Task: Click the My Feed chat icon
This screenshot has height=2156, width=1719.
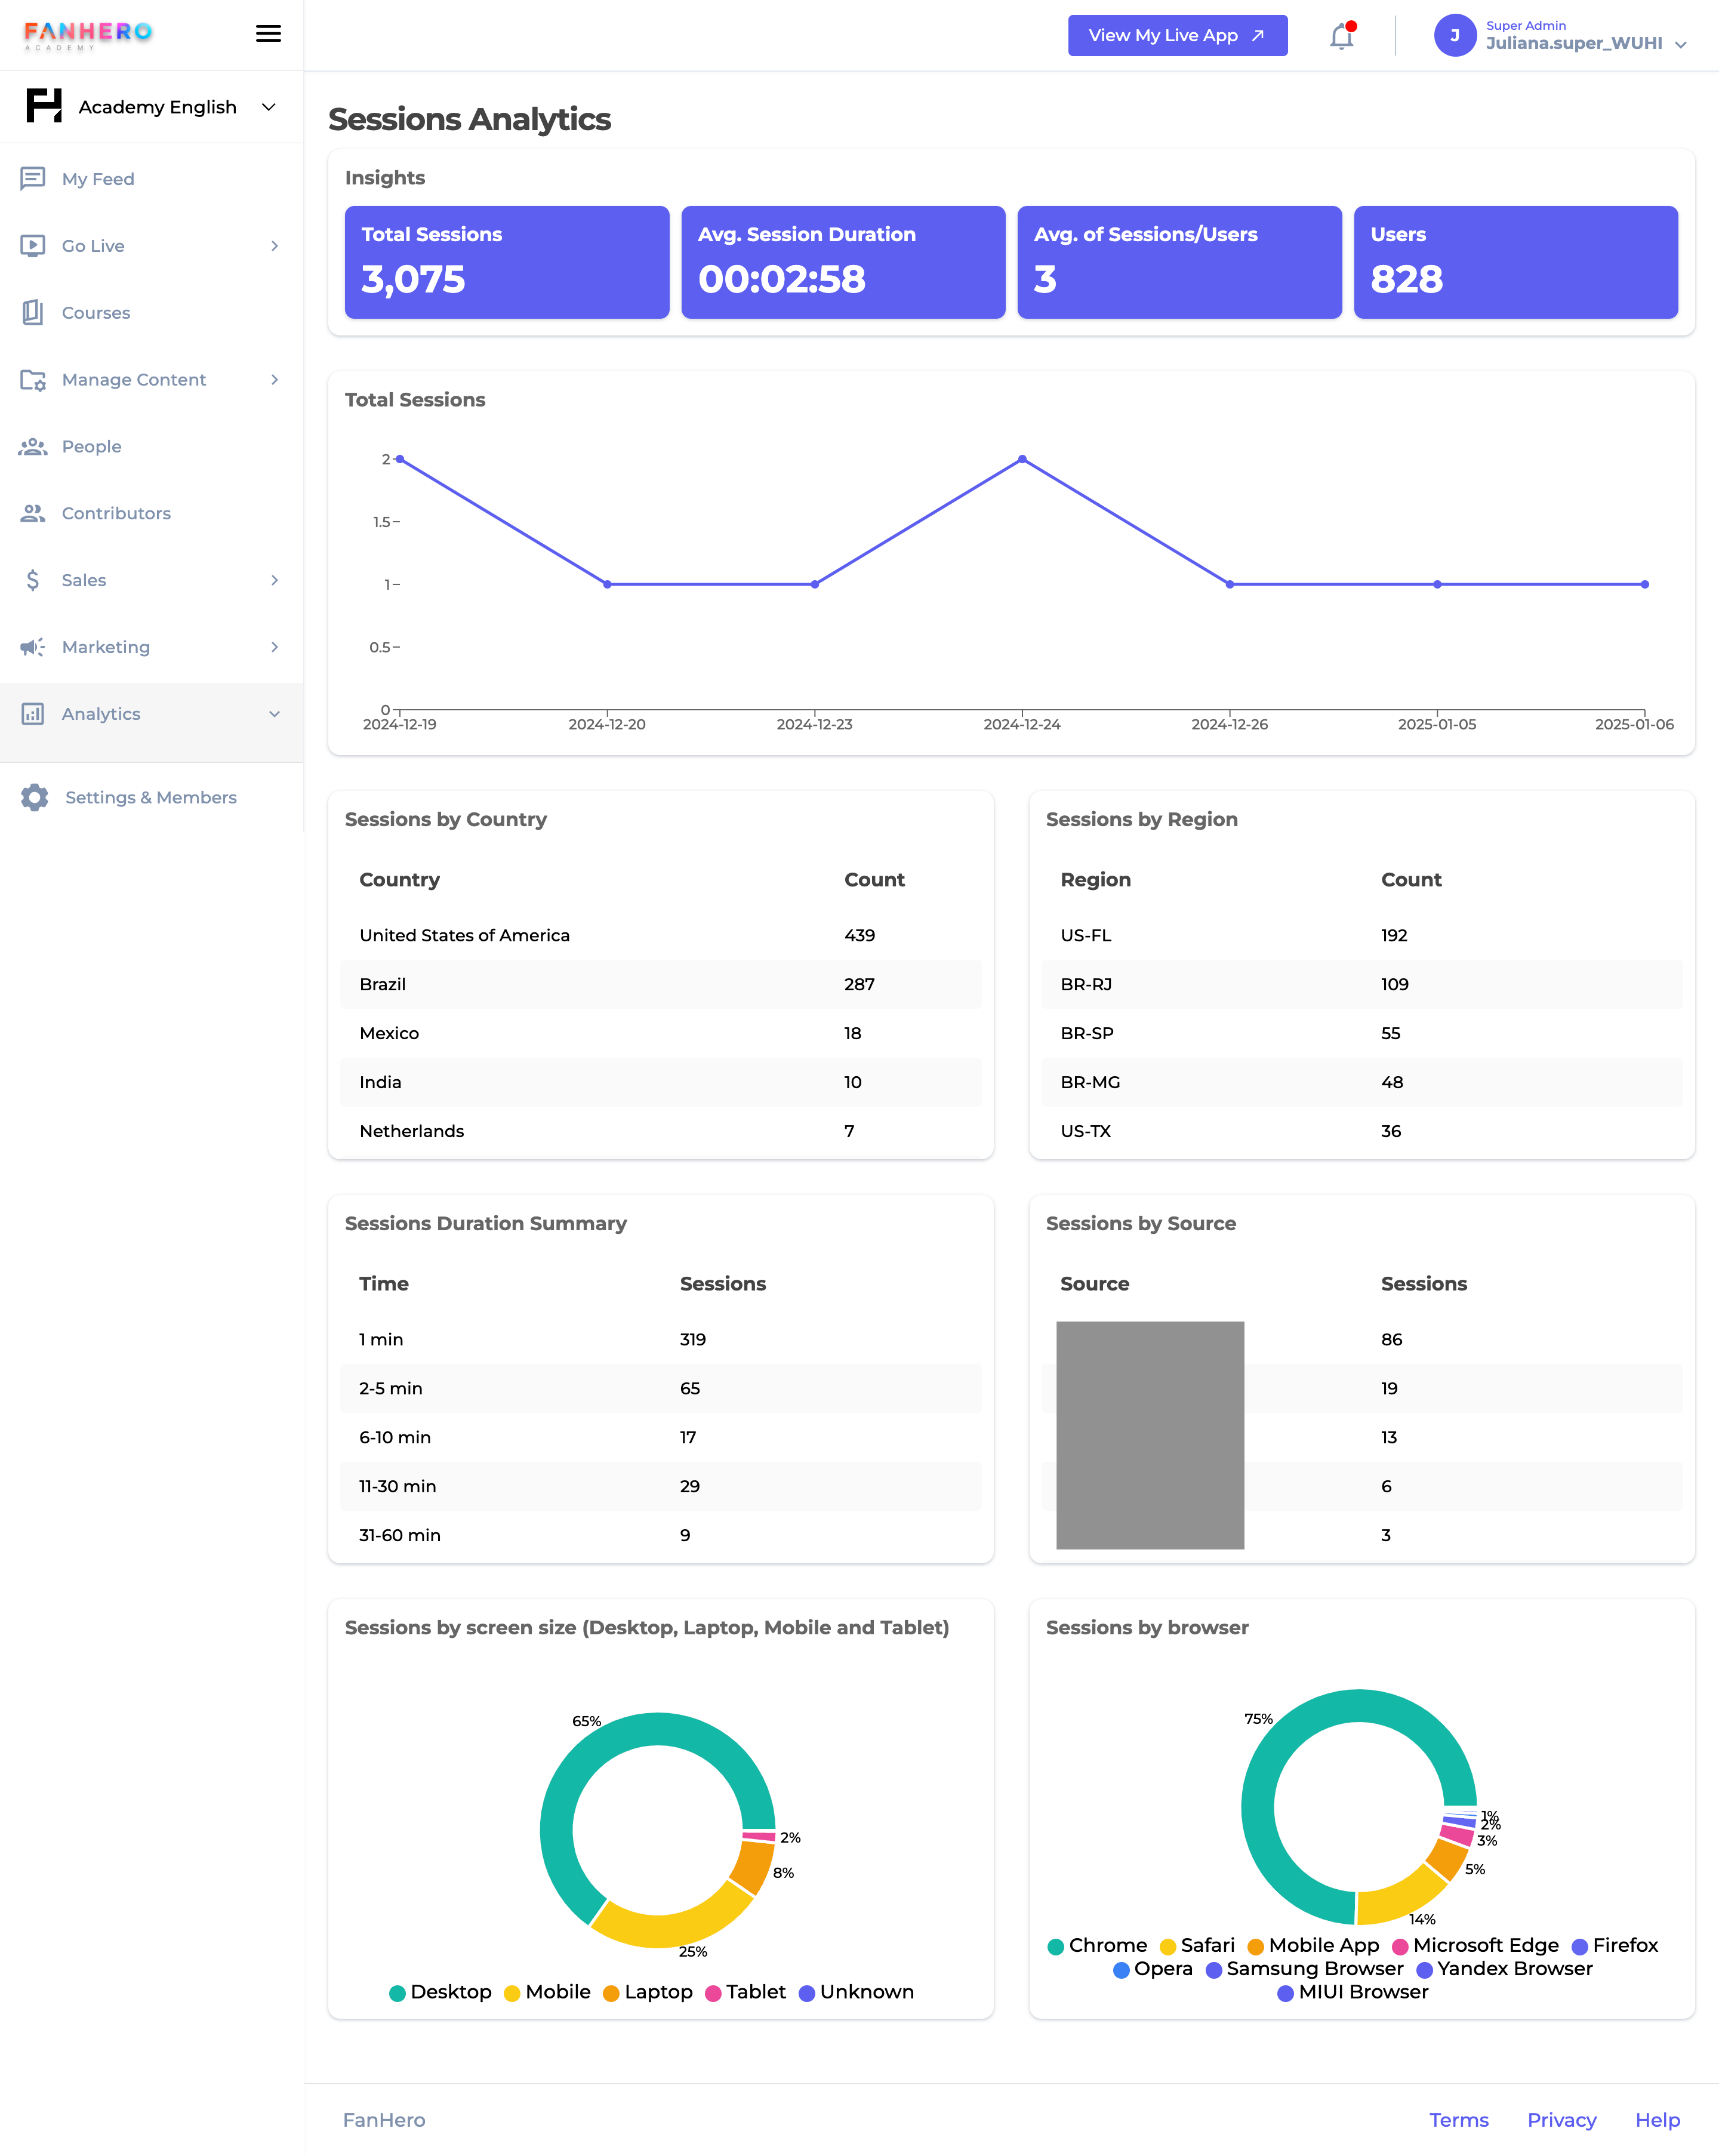Action: coord(33,178)
